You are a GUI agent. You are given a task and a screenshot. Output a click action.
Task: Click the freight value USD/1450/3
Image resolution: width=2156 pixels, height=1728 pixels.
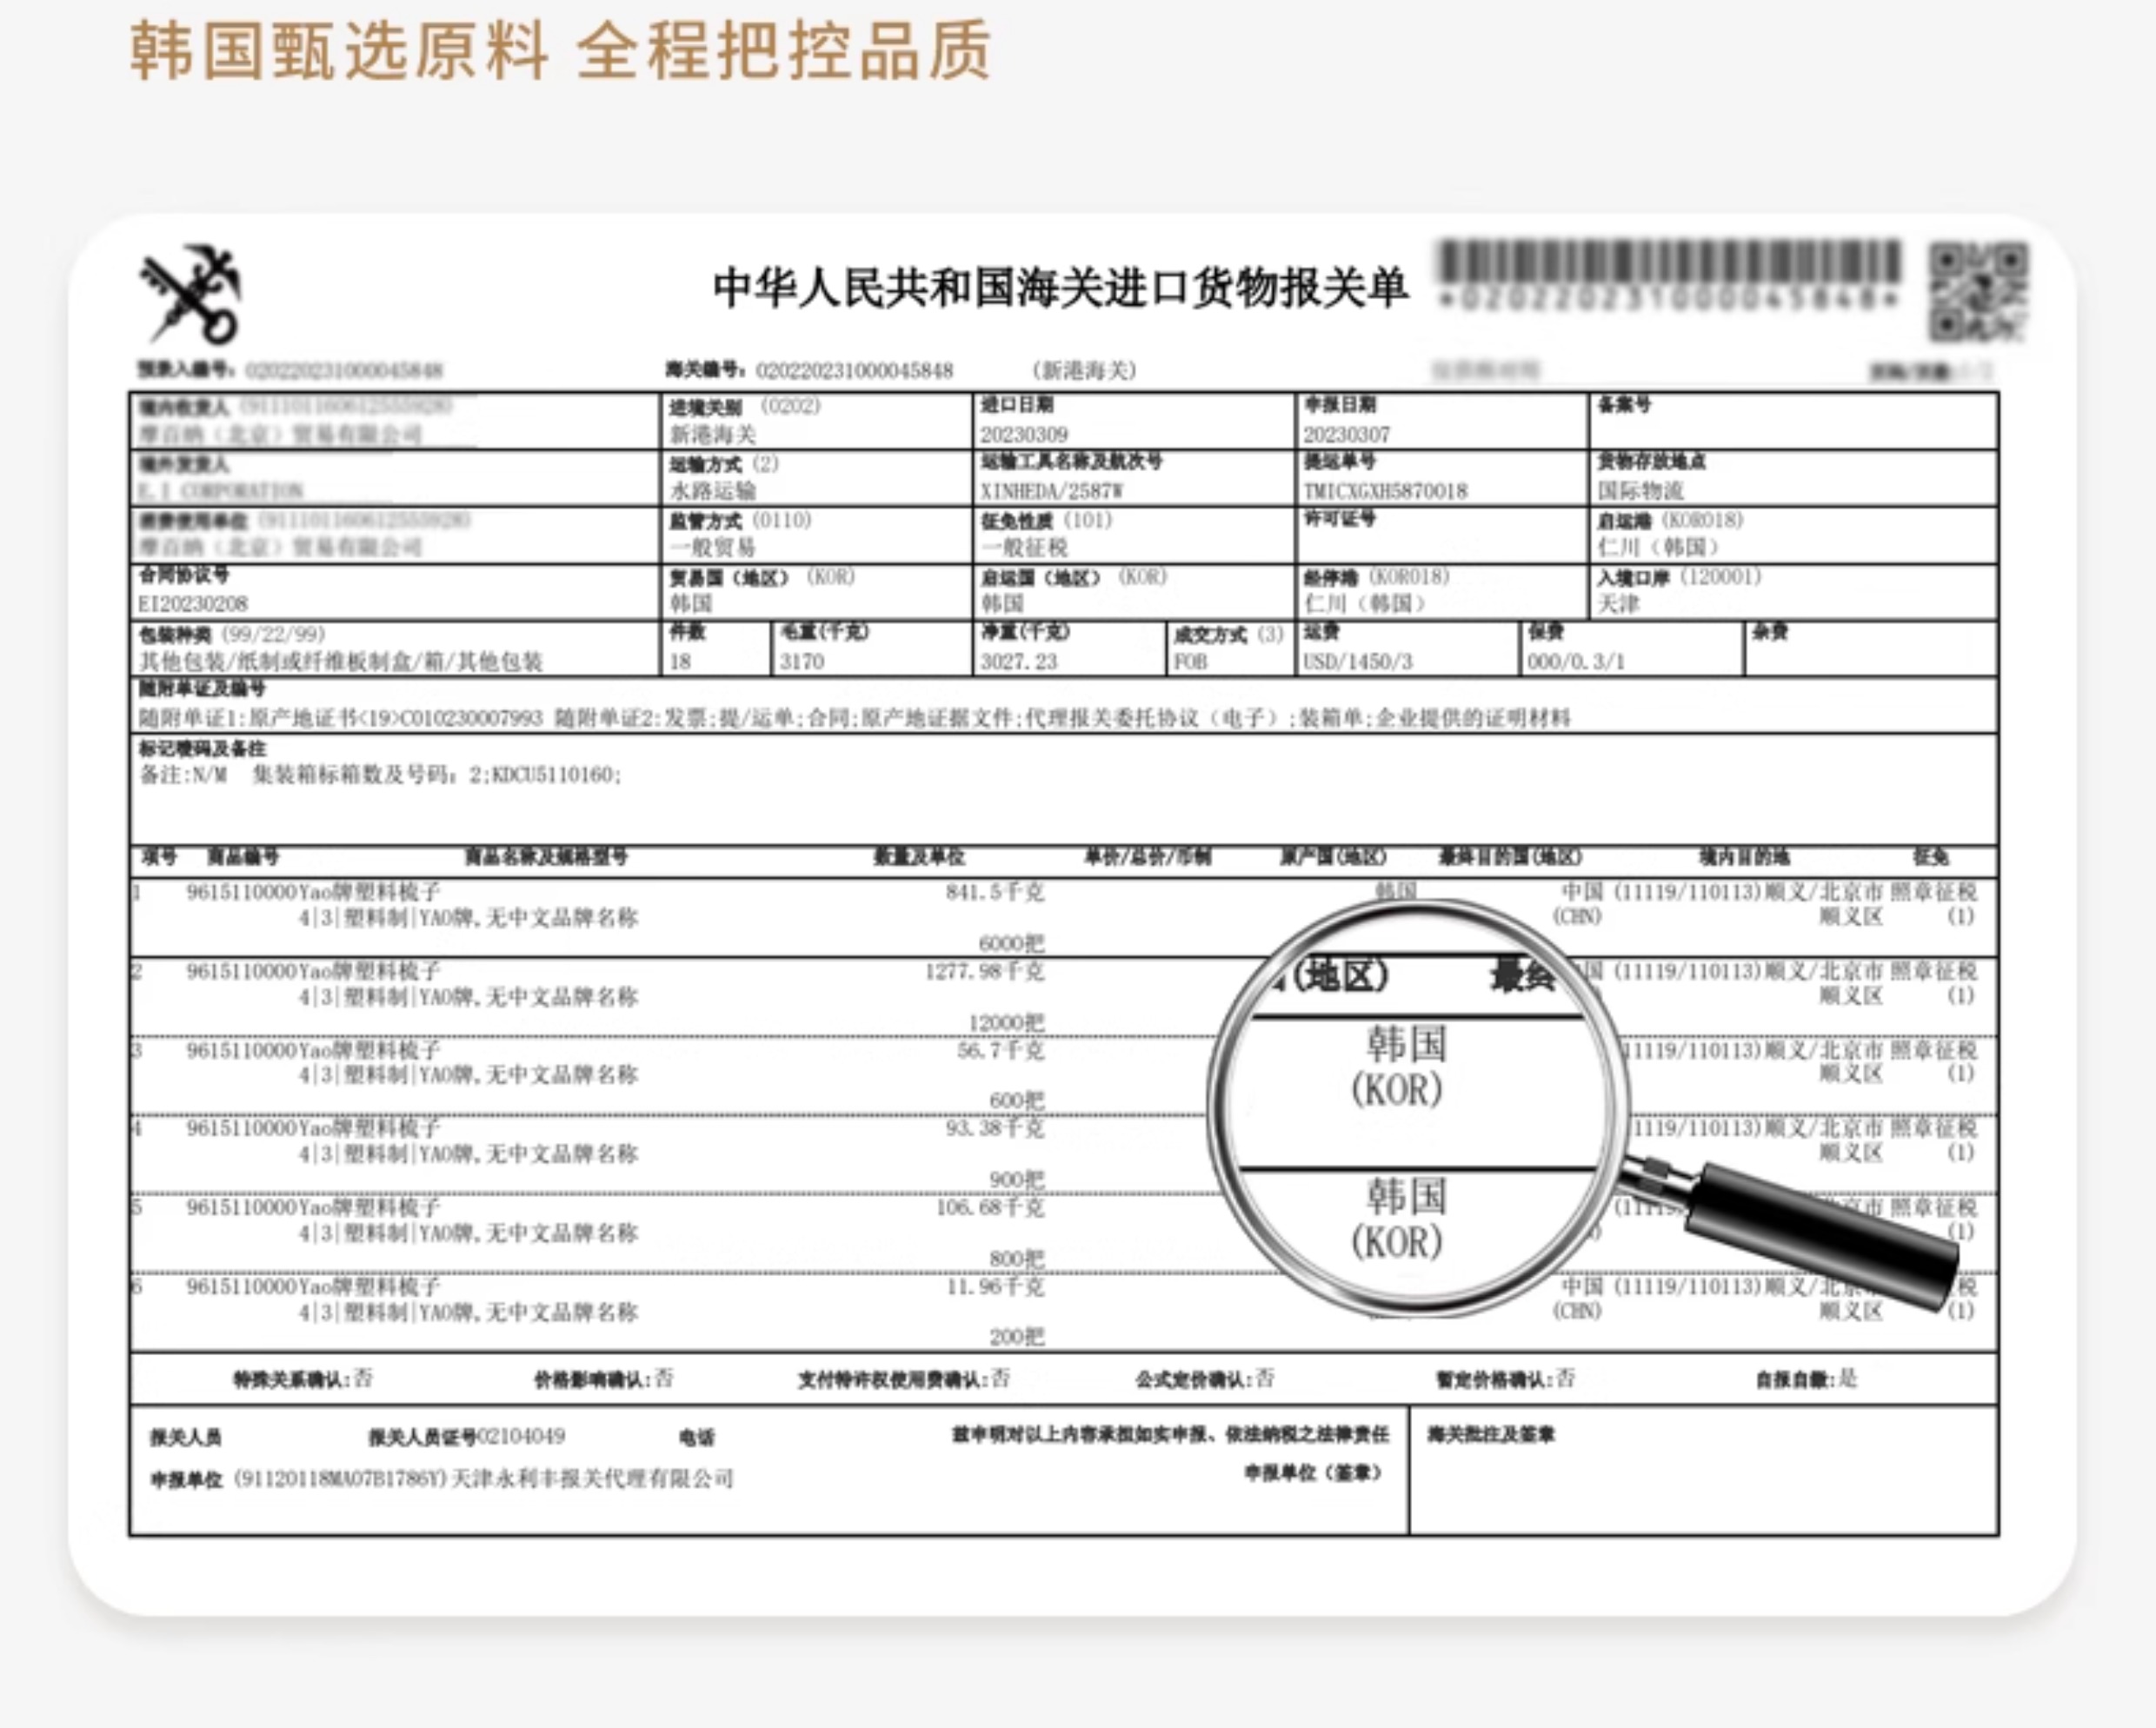tap(1357, 662)
